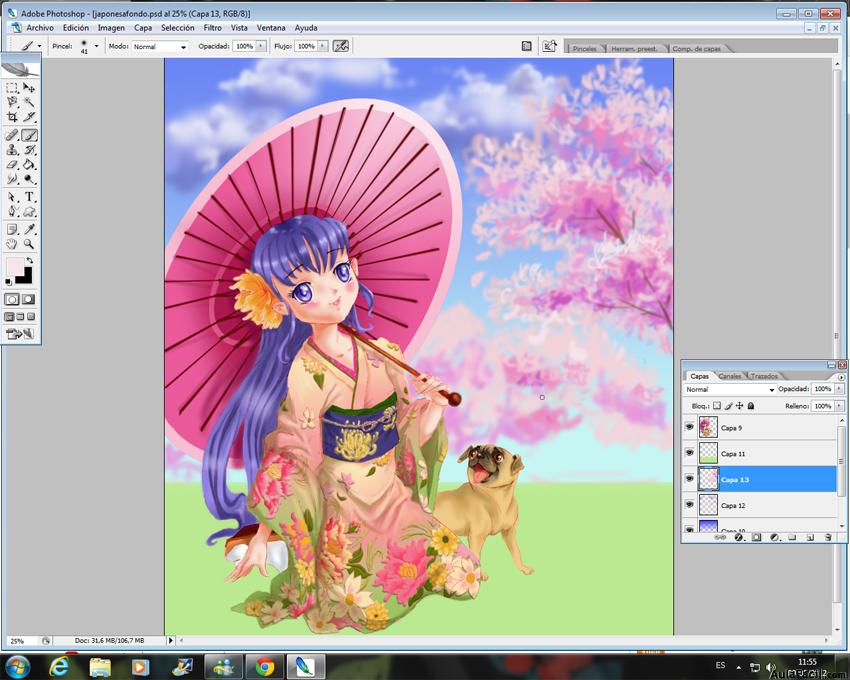Switch to the Trazados tab
850x680 pixels.
[764, 376]
